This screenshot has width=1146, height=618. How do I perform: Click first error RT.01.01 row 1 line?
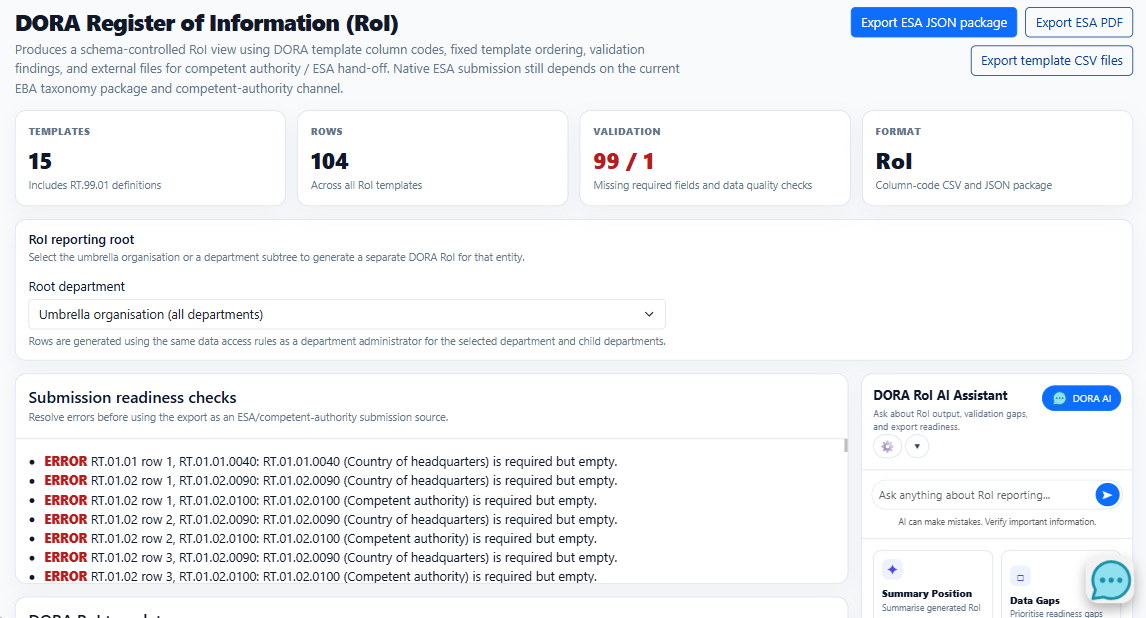pos(330,462)
